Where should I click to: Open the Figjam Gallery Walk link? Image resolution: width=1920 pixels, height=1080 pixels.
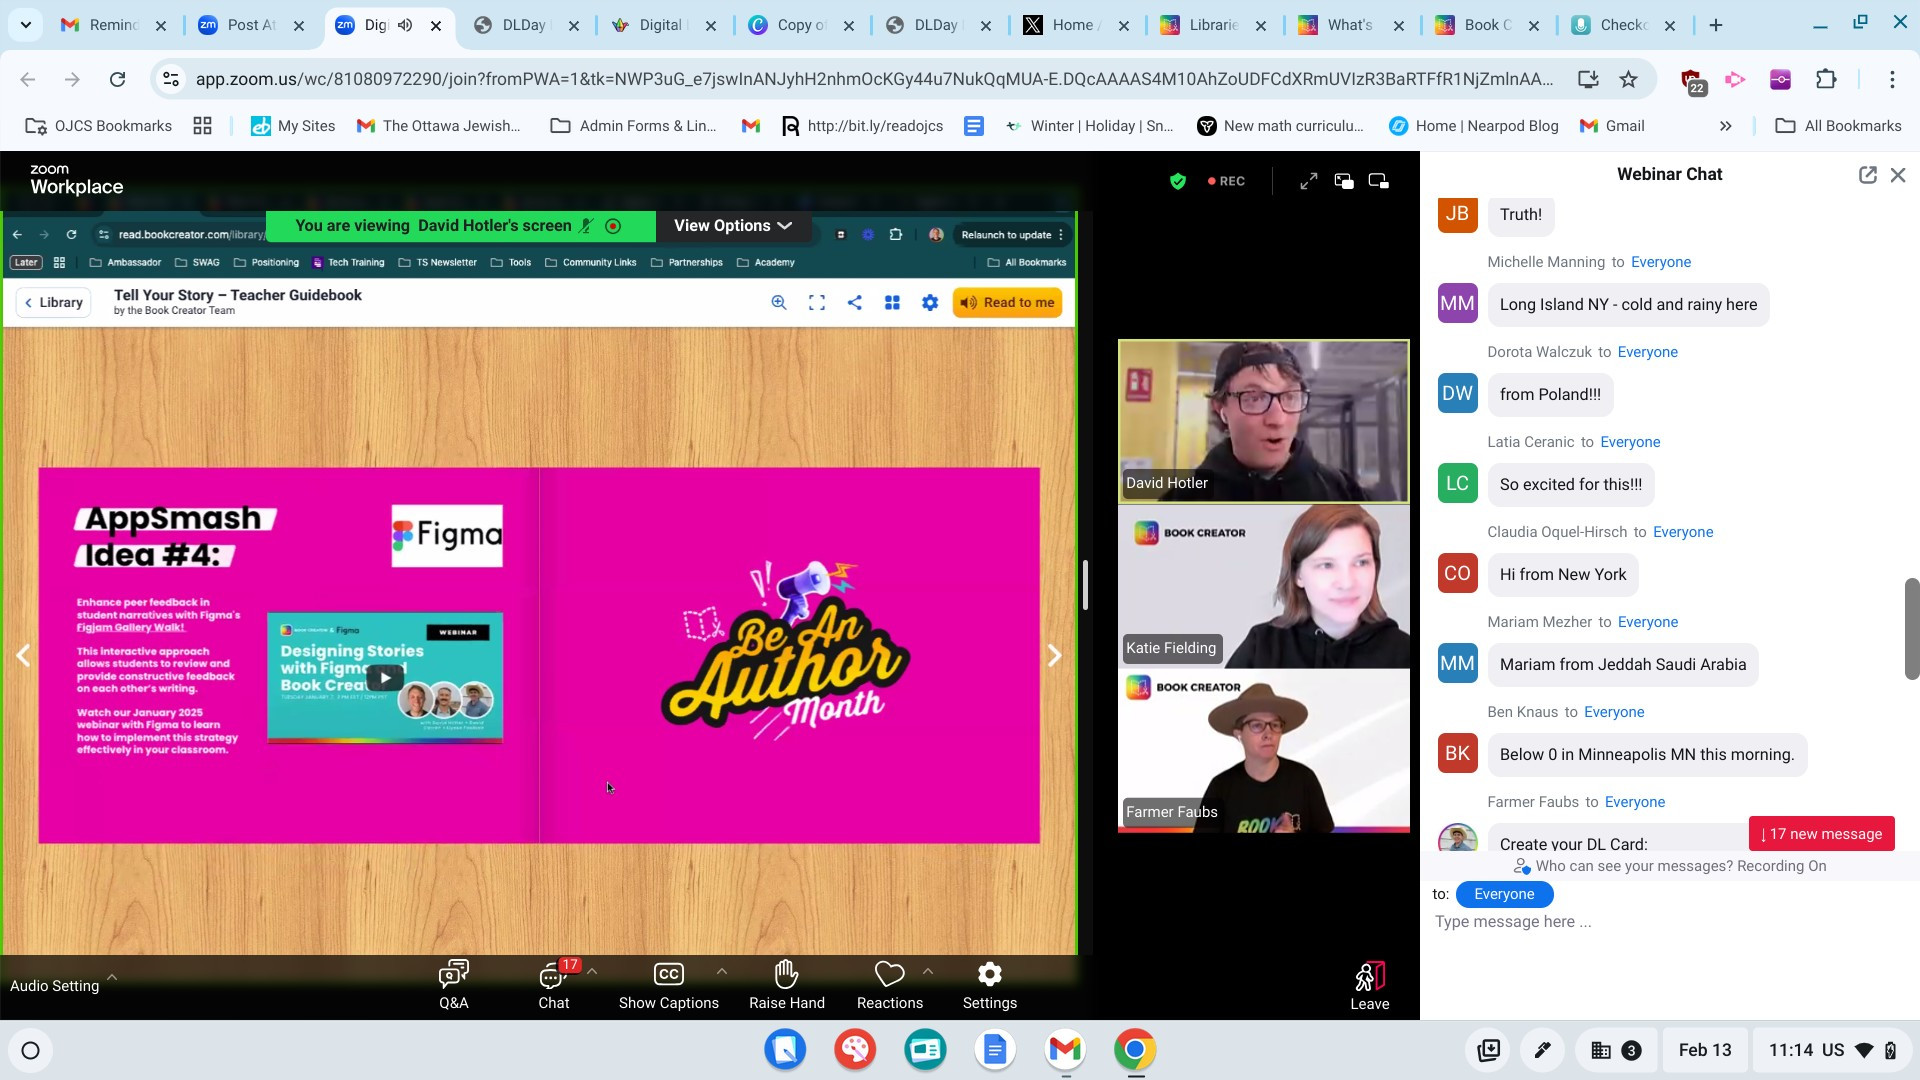[130, 628]
